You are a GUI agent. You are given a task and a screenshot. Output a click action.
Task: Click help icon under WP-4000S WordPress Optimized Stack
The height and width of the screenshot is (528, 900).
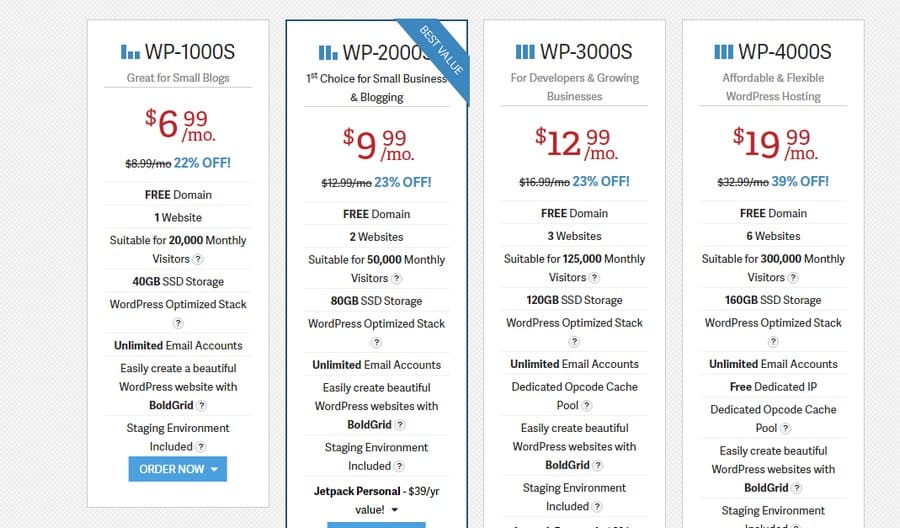(x=773, y=342)
